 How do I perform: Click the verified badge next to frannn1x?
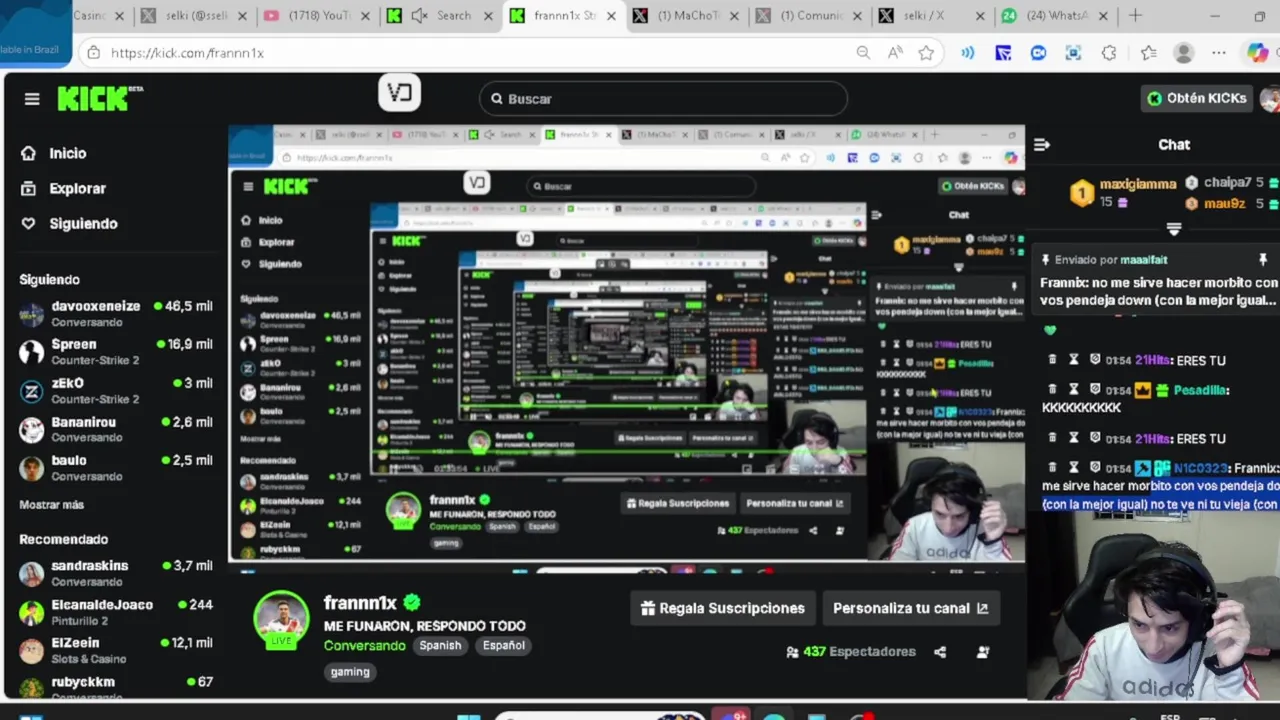click(412, 603)
